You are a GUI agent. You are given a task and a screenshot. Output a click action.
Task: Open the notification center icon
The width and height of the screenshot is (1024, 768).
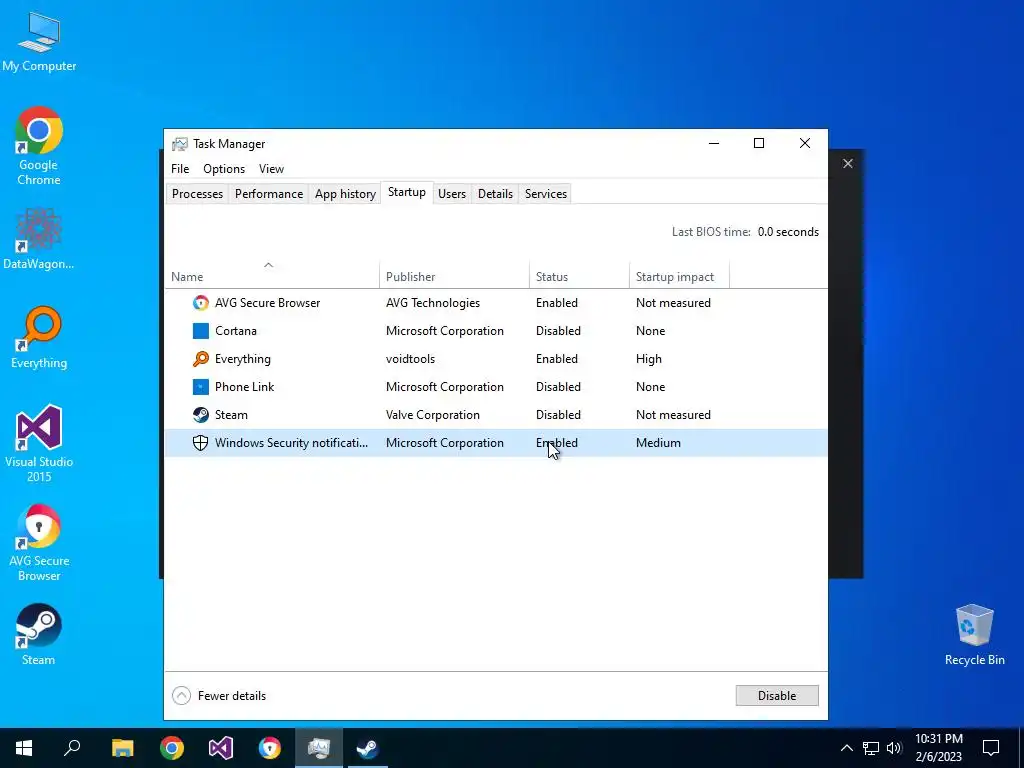click(x=991, y=748)
